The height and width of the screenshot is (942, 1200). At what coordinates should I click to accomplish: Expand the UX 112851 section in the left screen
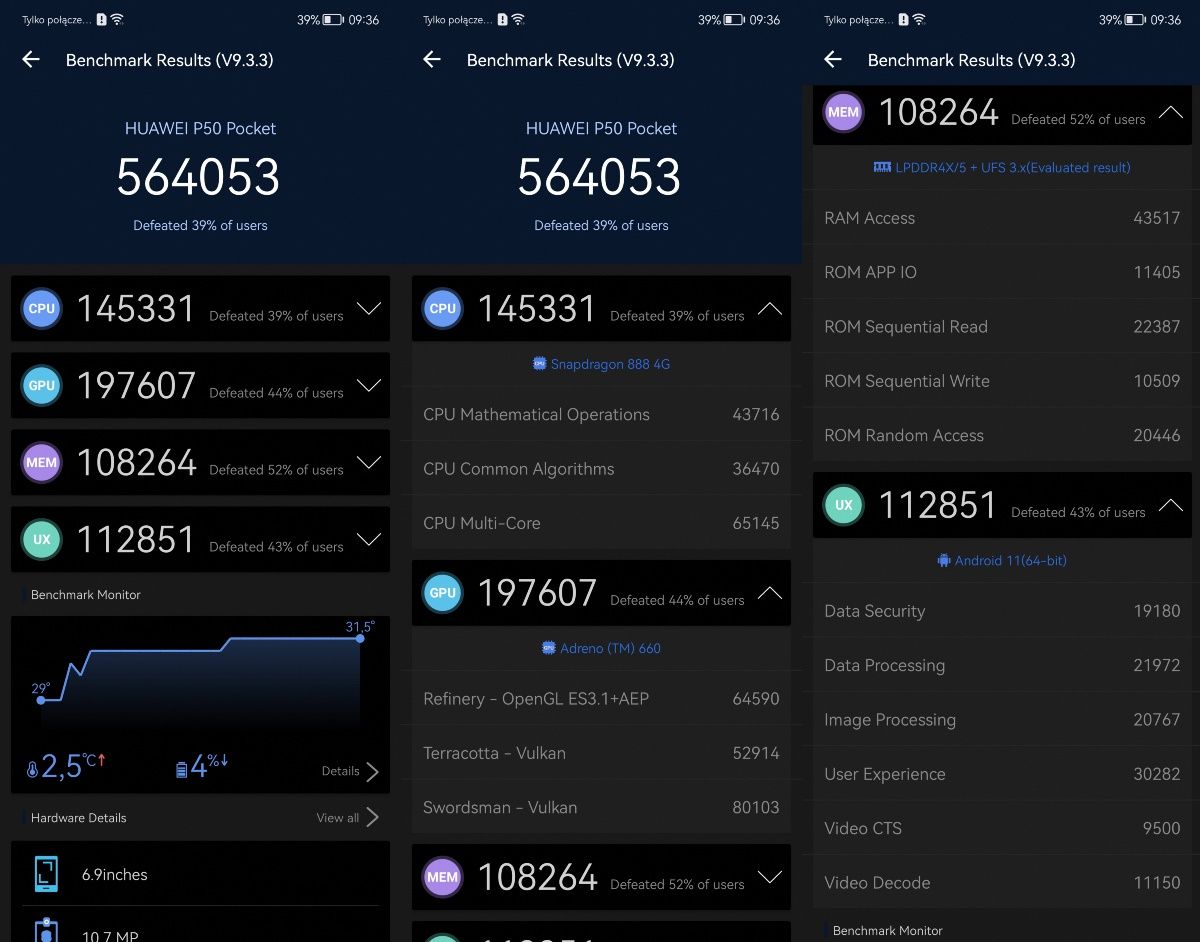click(369, 540)
